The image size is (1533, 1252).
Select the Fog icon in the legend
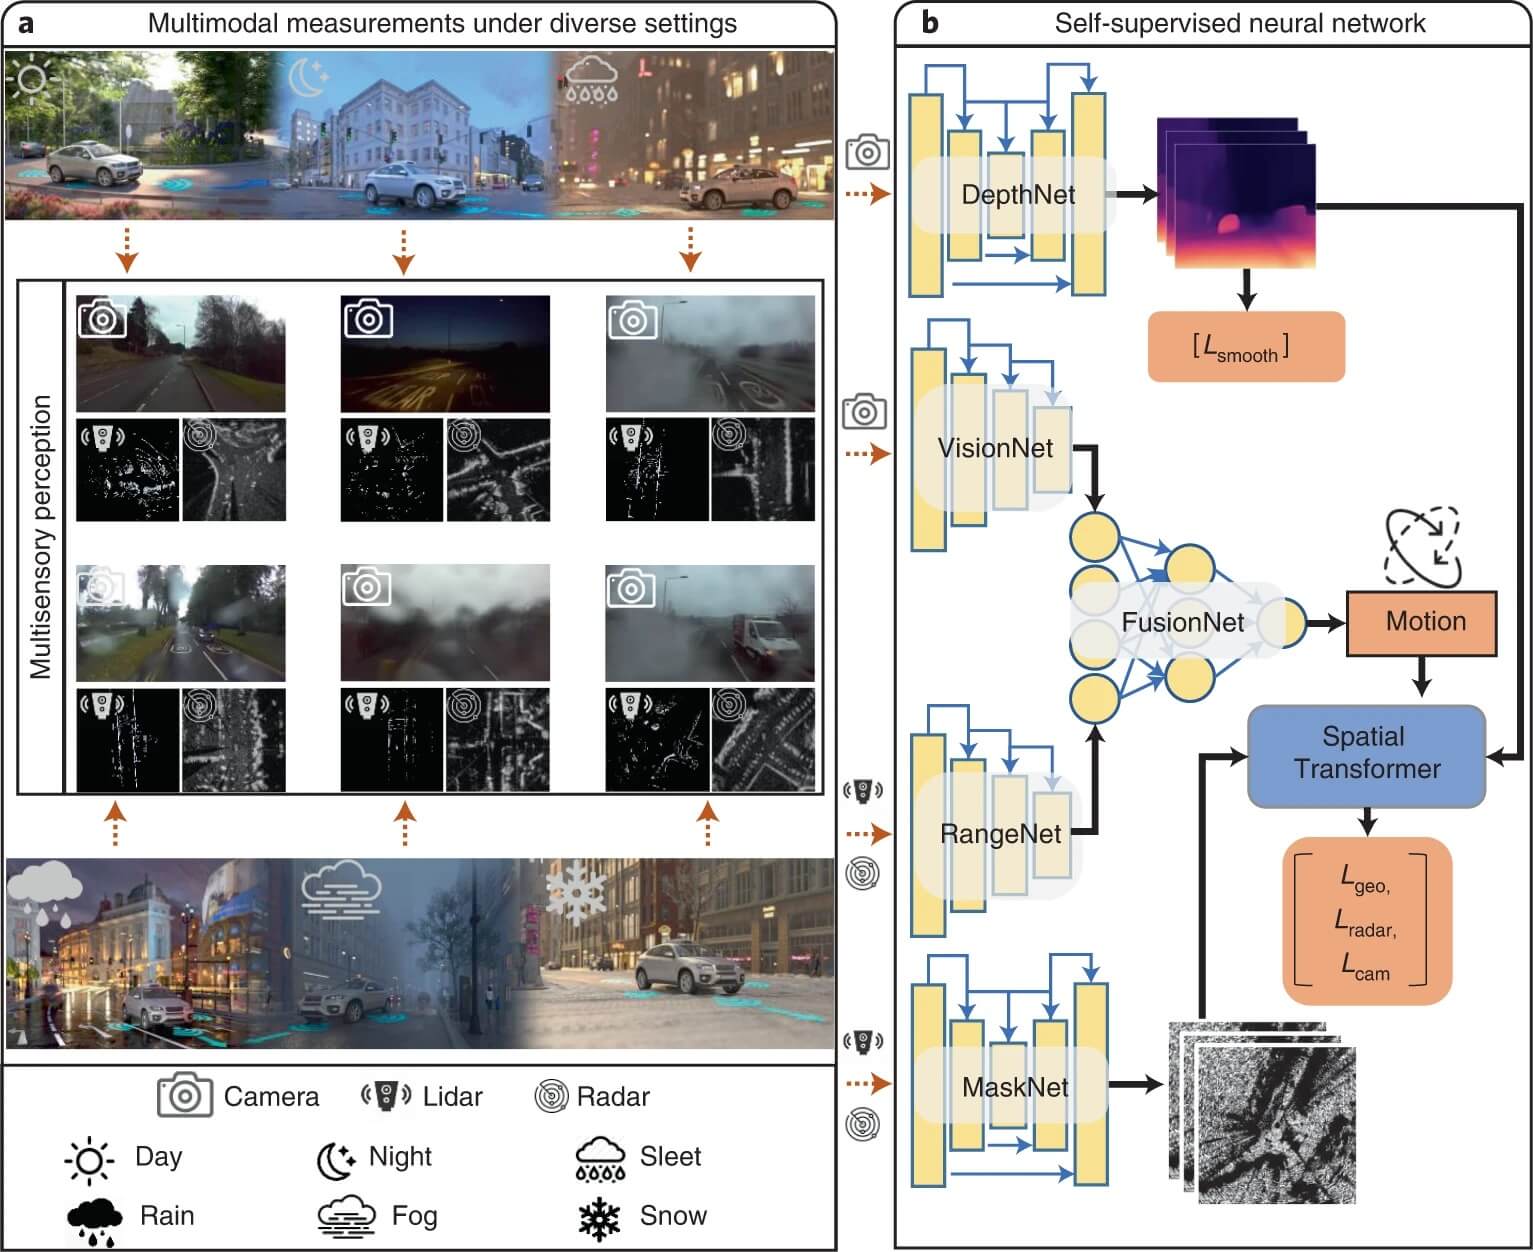346,1217
